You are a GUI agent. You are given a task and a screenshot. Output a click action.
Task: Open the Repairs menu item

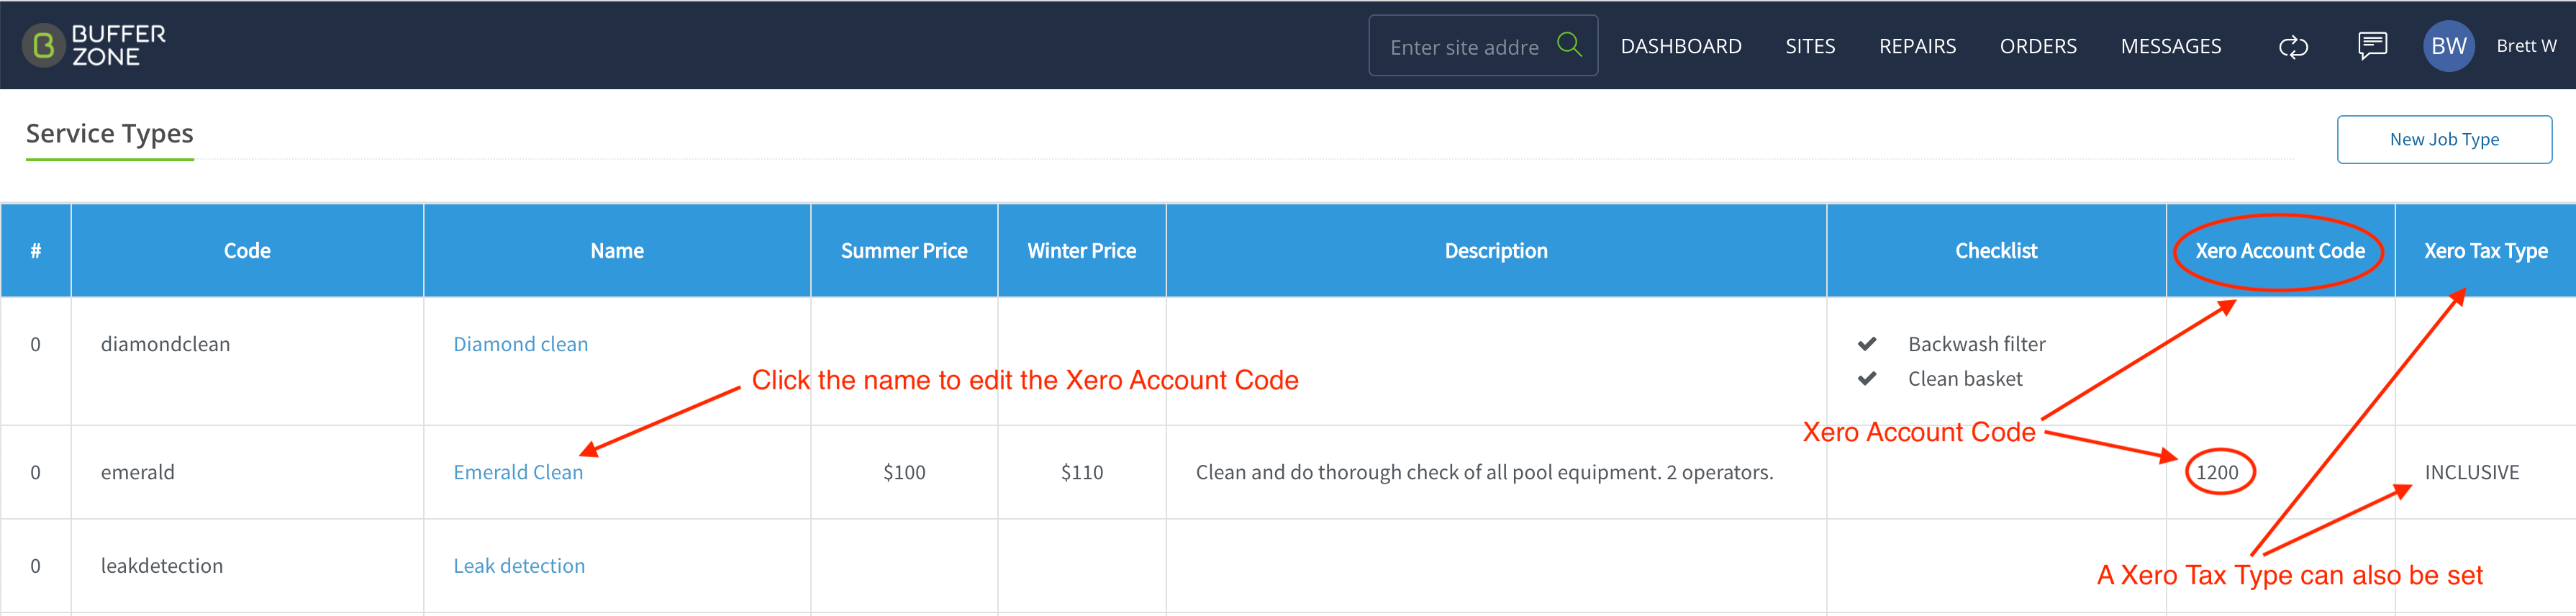click(1917, 46)
